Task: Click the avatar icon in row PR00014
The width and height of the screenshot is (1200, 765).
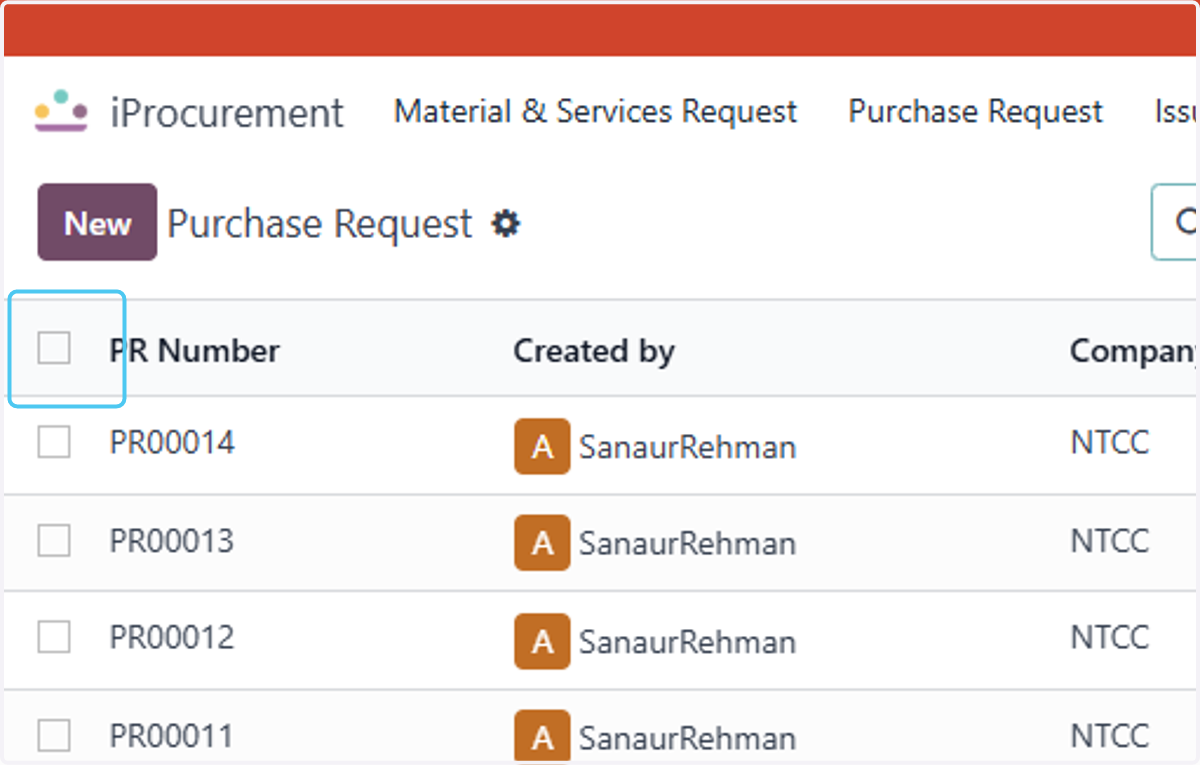Action: [542, 446]
